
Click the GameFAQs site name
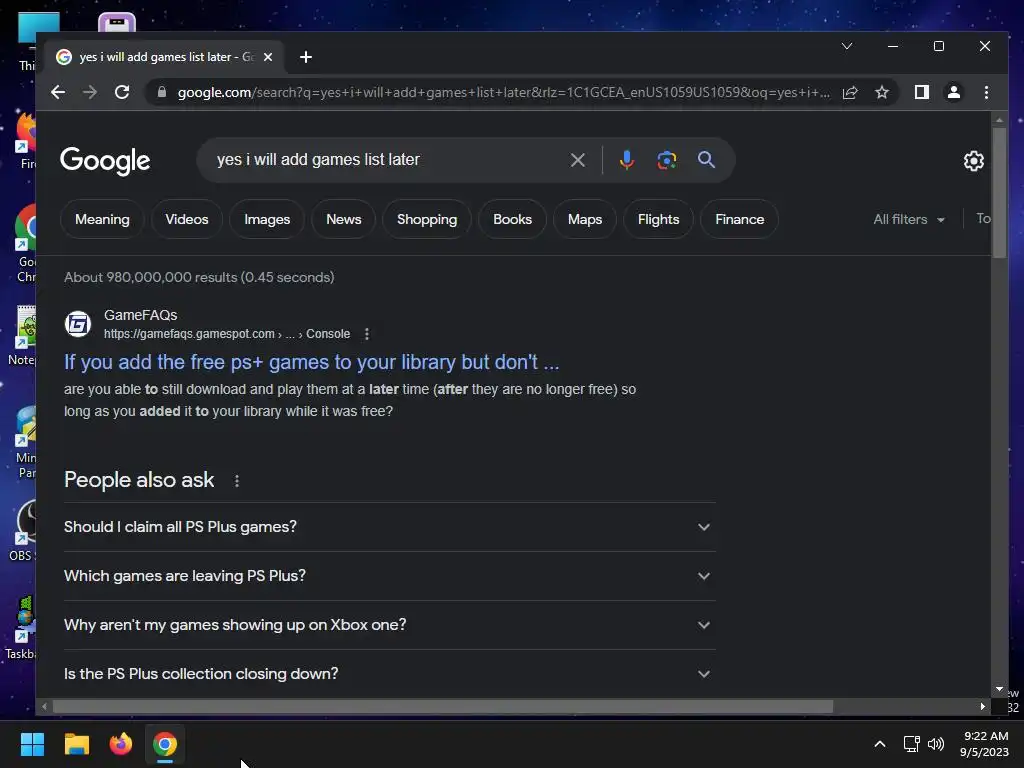click(140, 315)
